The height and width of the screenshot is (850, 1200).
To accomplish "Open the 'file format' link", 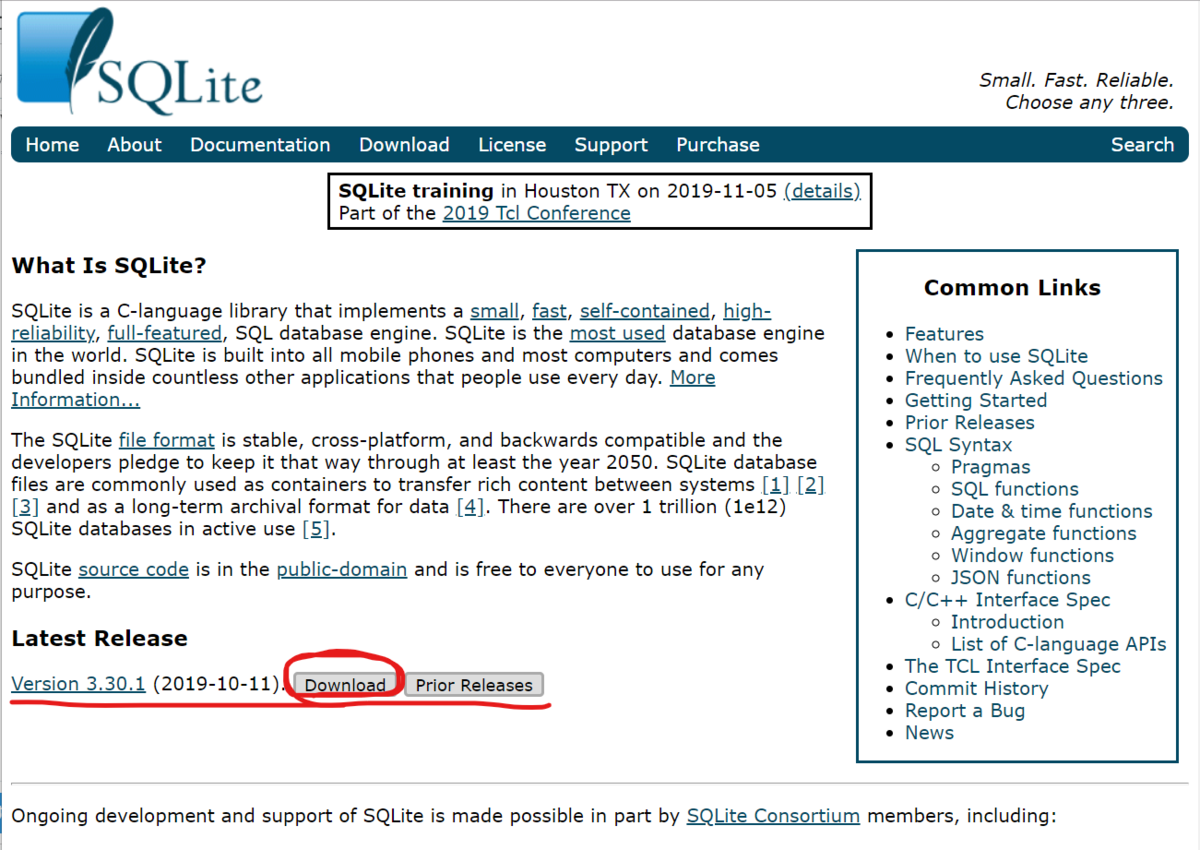I will (167, 440).
